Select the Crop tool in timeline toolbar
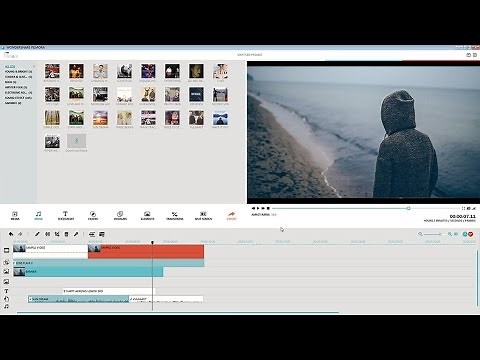This screenshot has width=480, height=360. pos(57,234)
